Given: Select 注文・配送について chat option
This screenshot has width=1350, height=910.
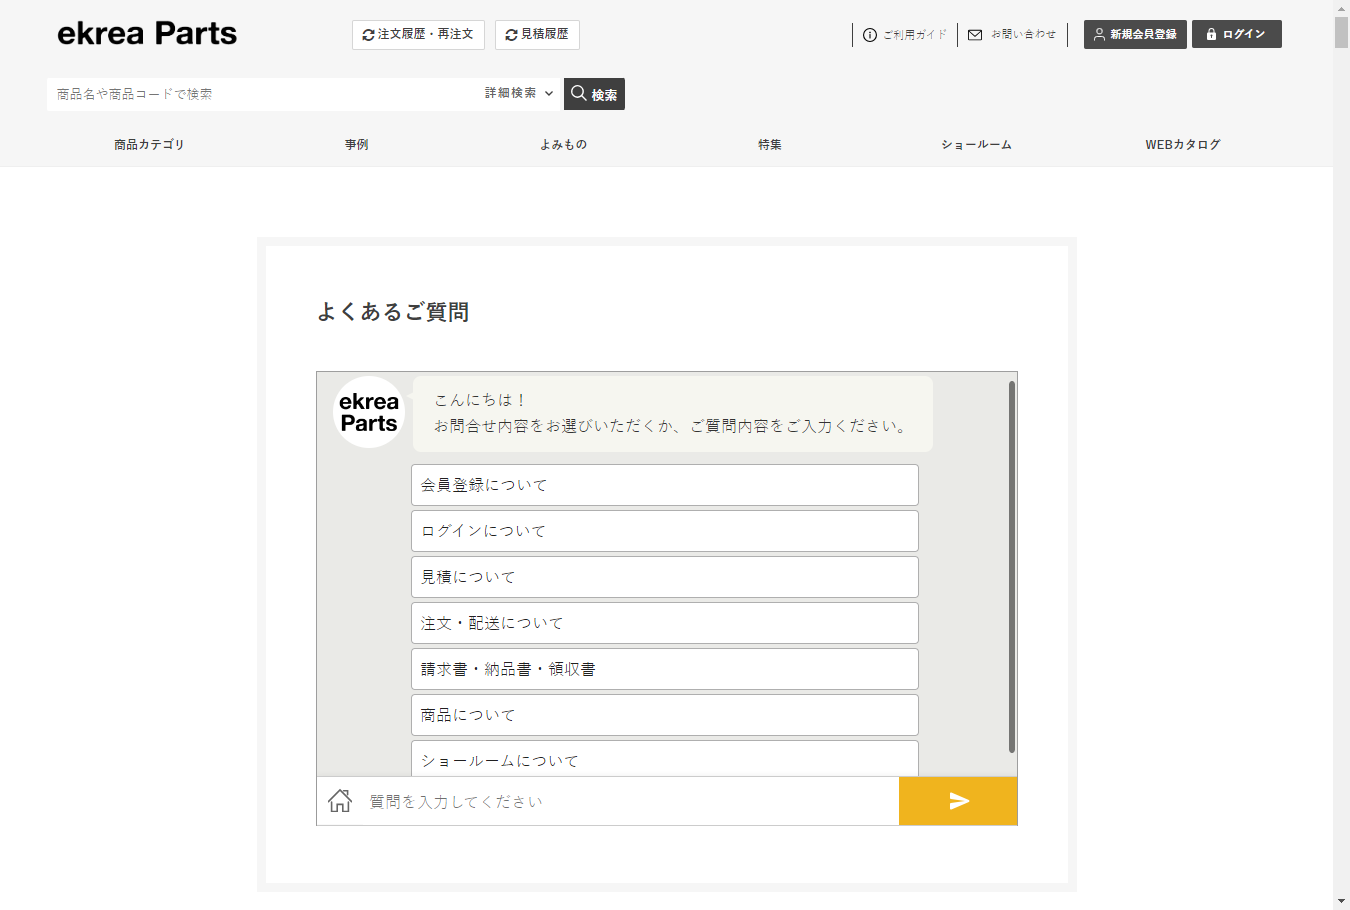Looking at the screenshot, I should coord(665,623).
